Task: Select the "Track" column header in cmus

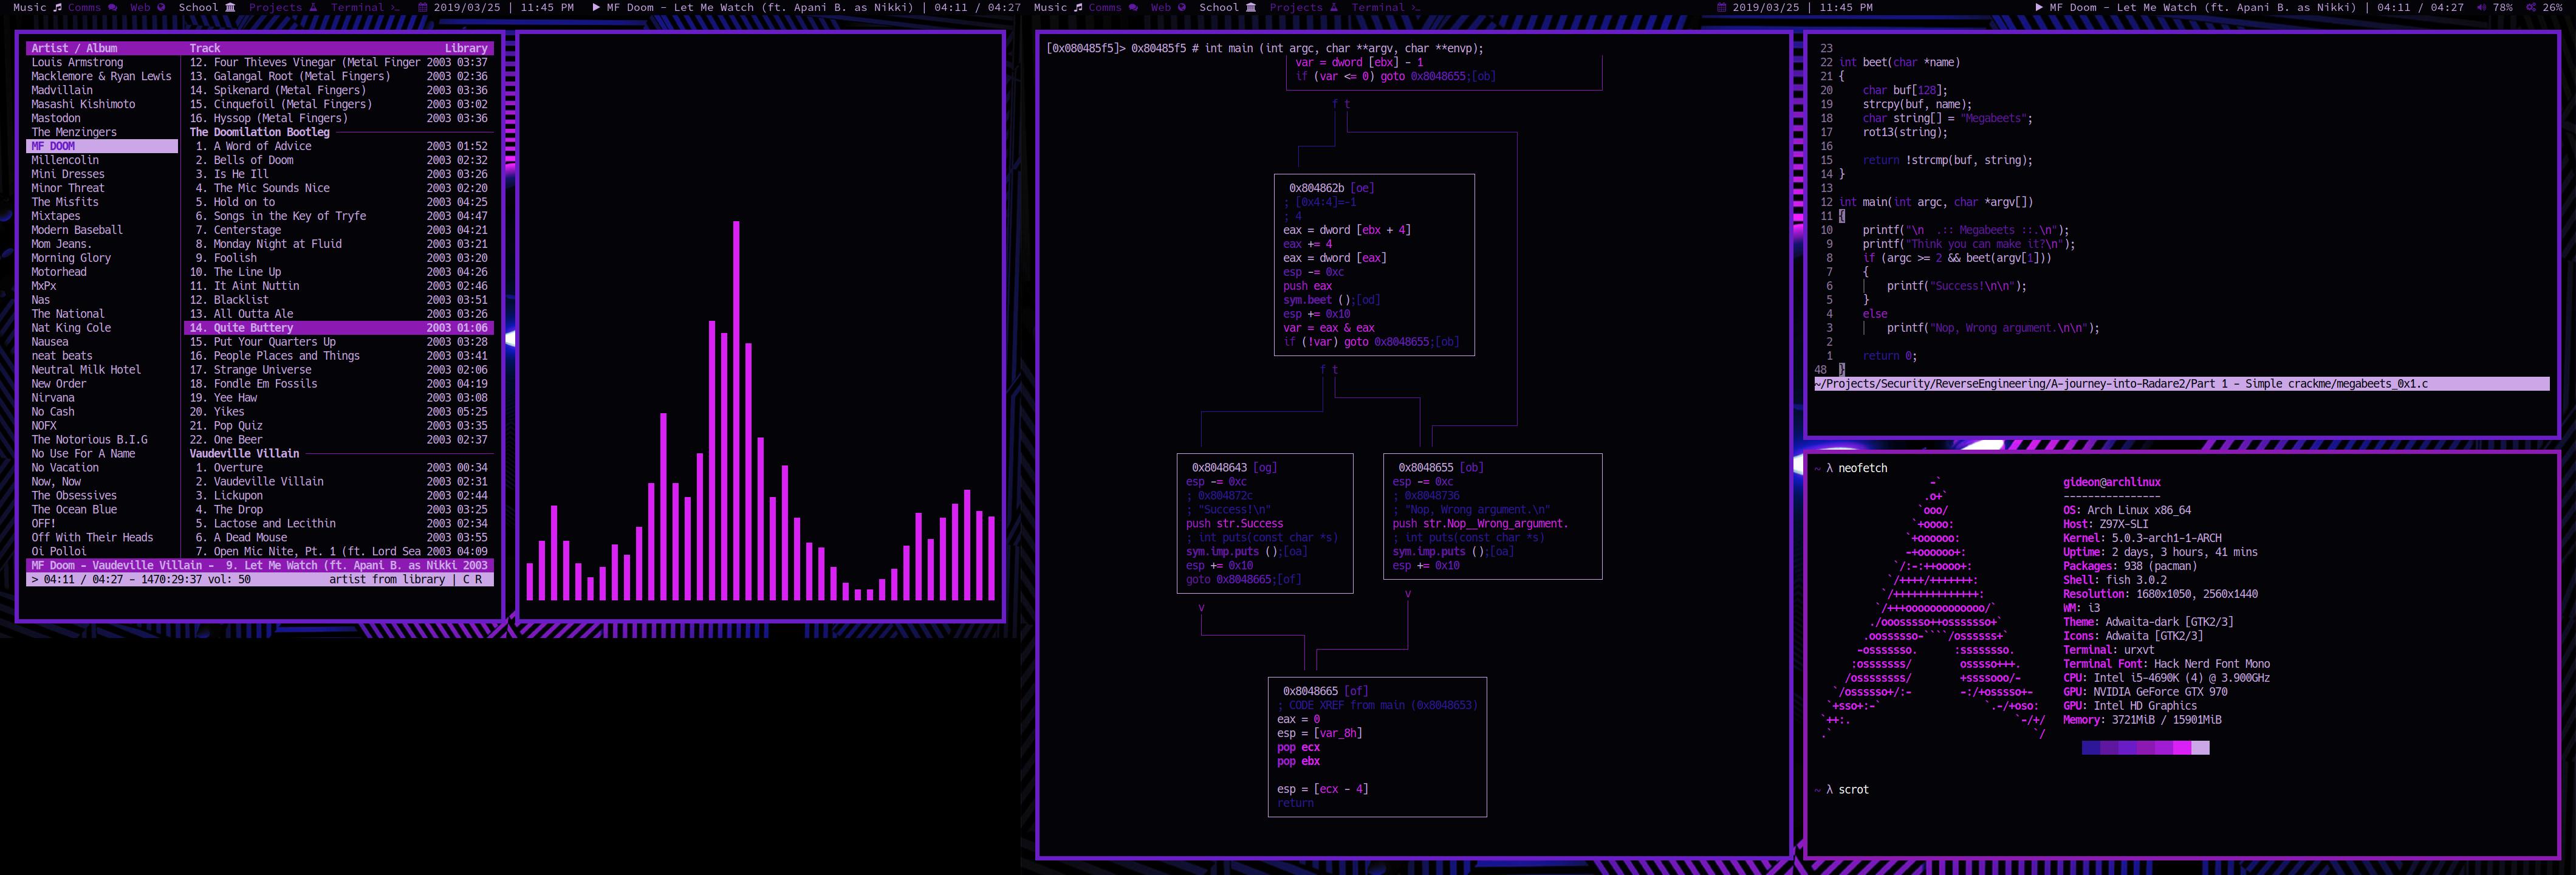Action: tap(205, 48)
